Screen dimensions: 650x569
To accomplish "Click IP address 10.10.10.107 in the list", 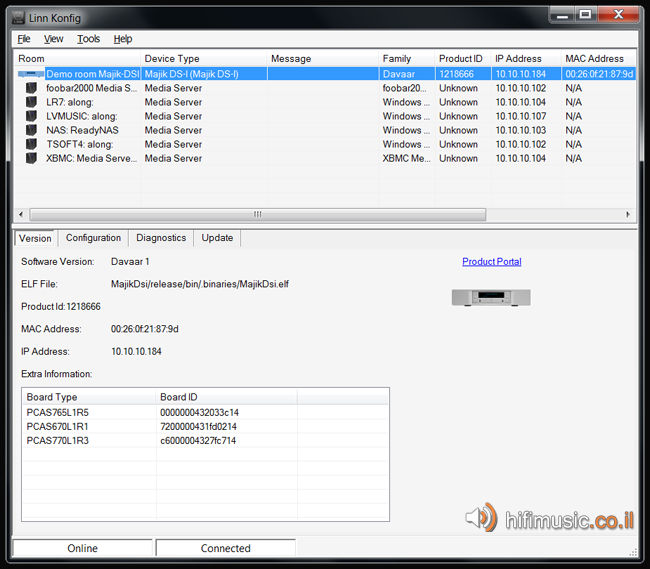I will [x=521, y=116].
